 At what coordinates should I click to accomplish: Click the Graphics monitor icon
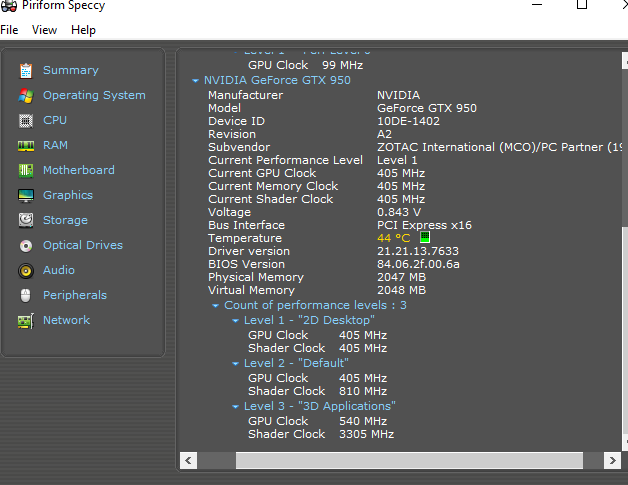[x=26, y=195]
